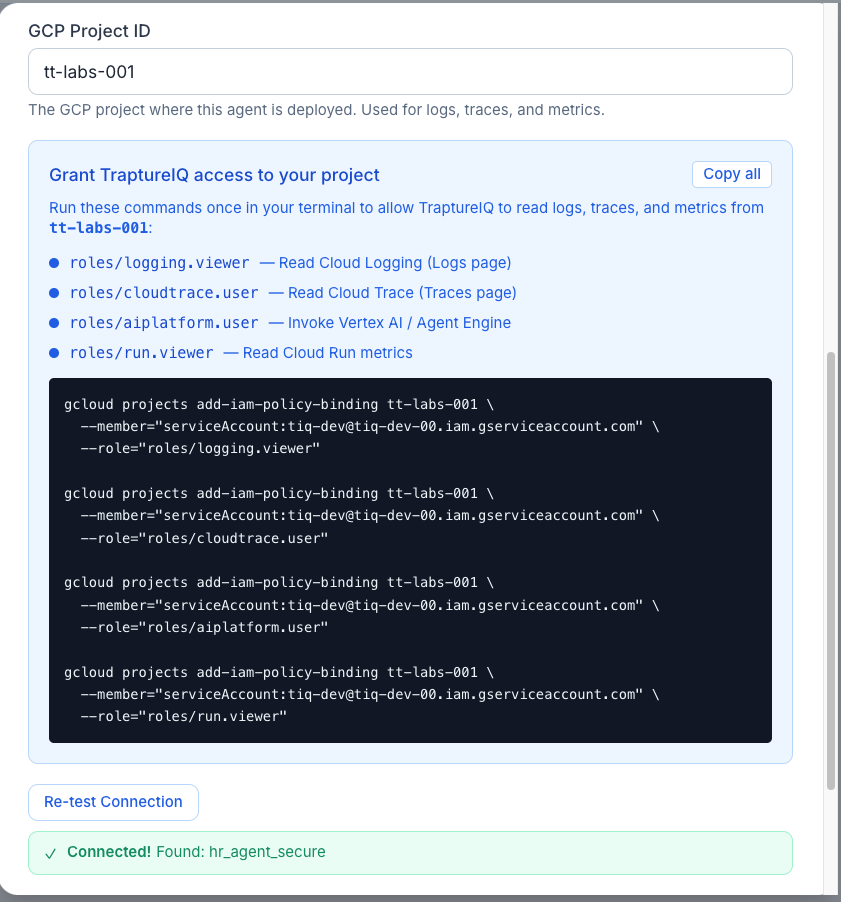Click inside the gcloud commands code block
This screenshot has width=841, height=902.
coord(410,560)
